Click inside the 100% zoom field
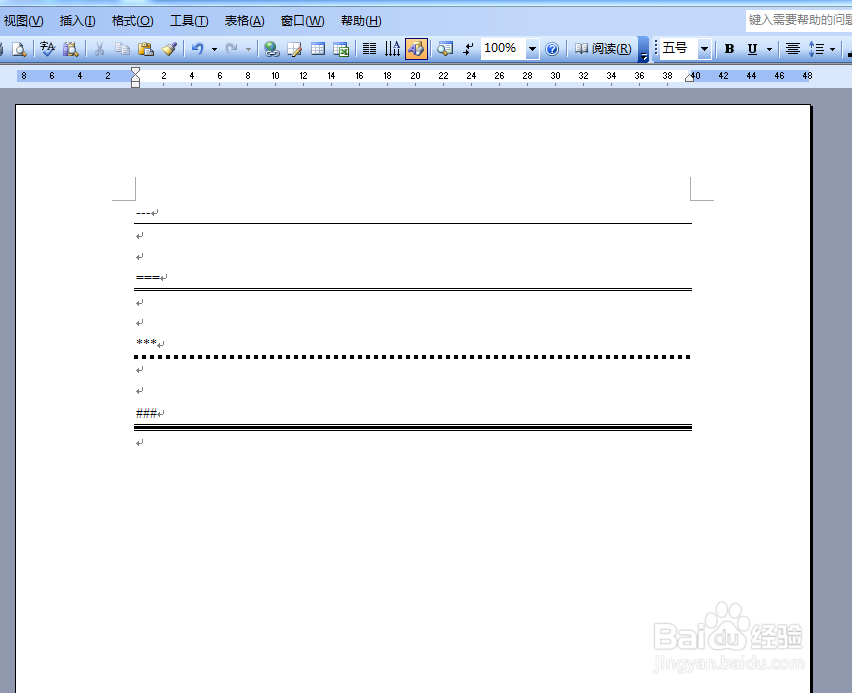The width and height of the screenshot is (852, 693). [503, 49]
